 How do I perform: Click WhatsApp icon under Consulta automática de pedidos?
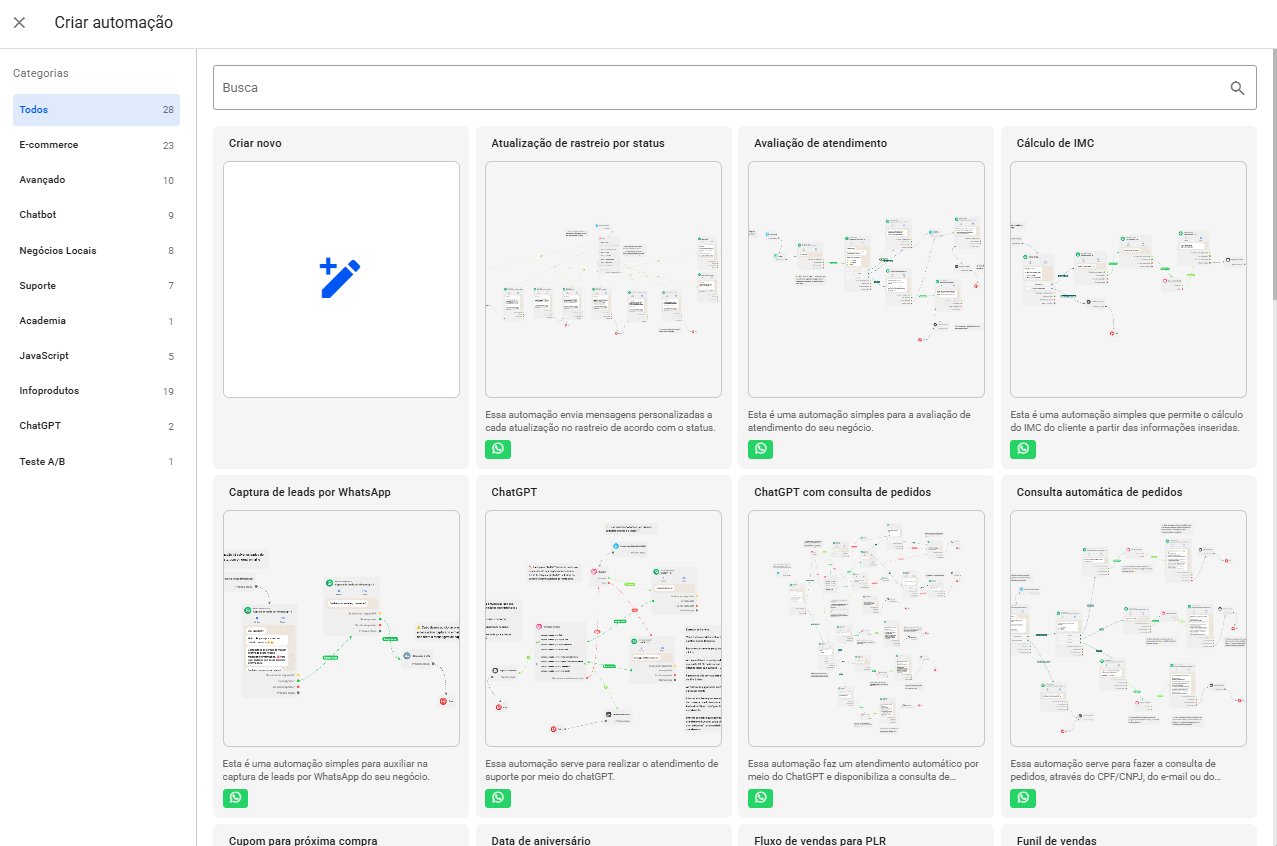pyautogui.click(x=1023, y=798)
